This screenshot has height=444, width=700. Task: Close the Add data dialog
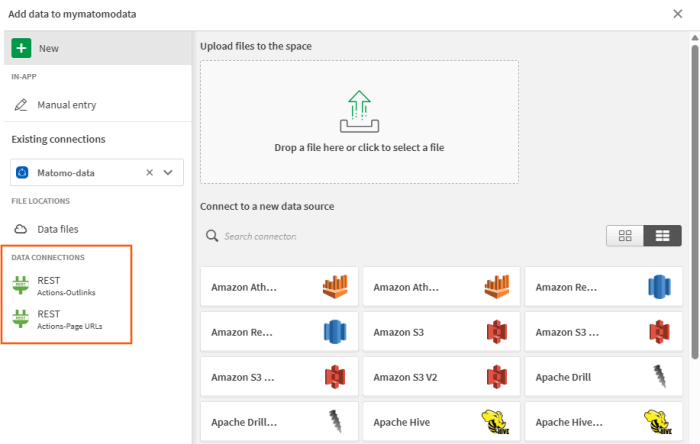(x=678, y=14)
